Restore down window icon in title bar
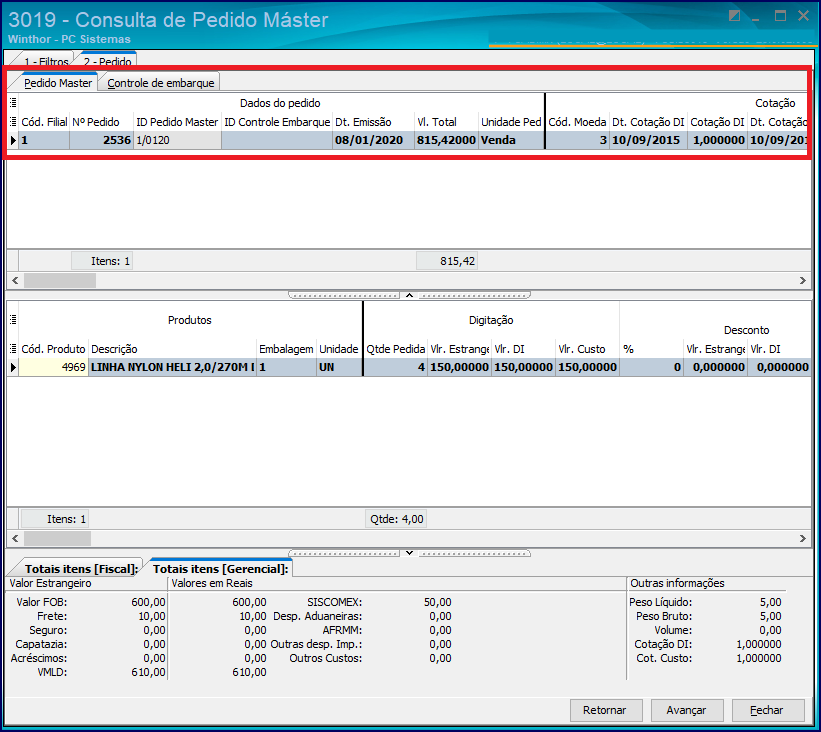821x732 pixels. (x=734, y=16)
